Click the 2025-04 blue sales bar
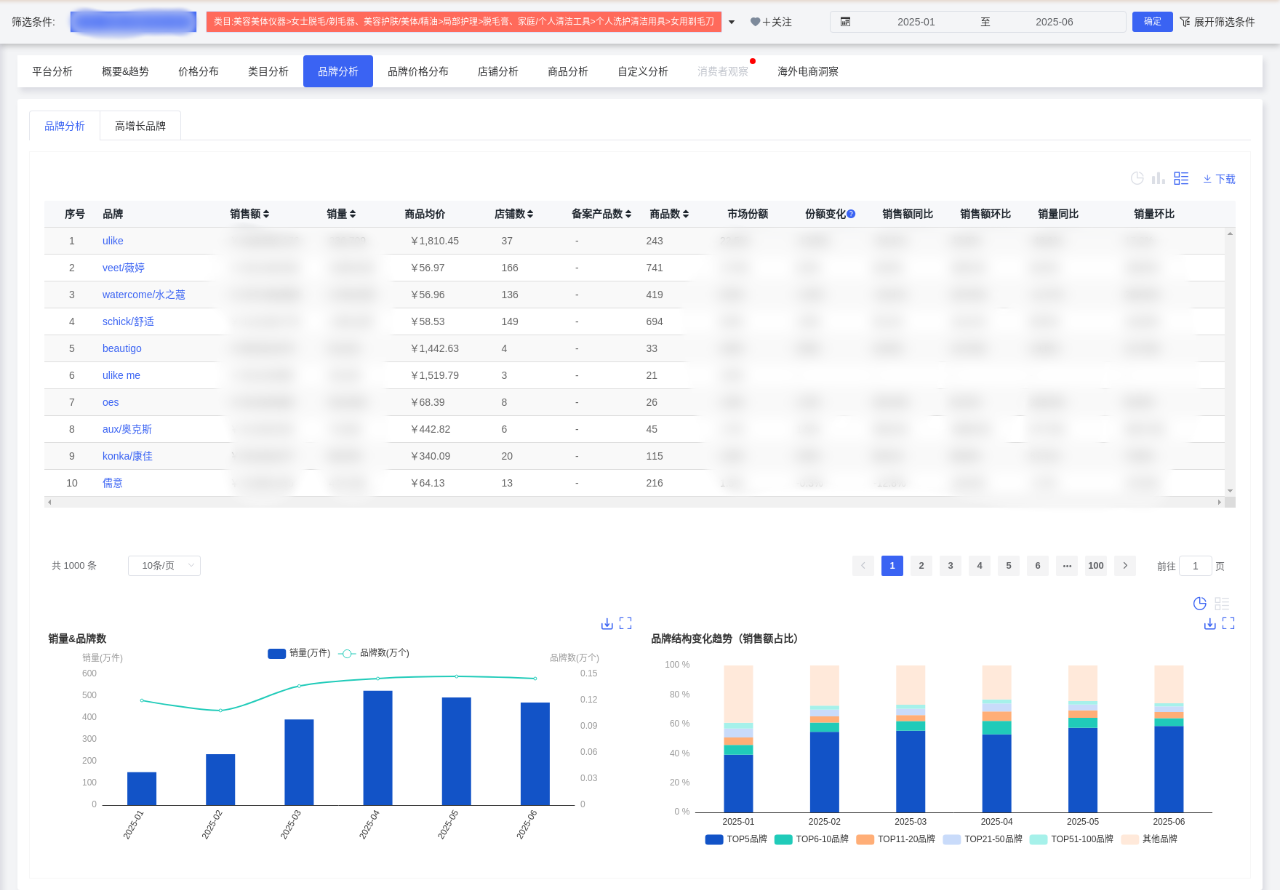 click(x=378, y=748)
